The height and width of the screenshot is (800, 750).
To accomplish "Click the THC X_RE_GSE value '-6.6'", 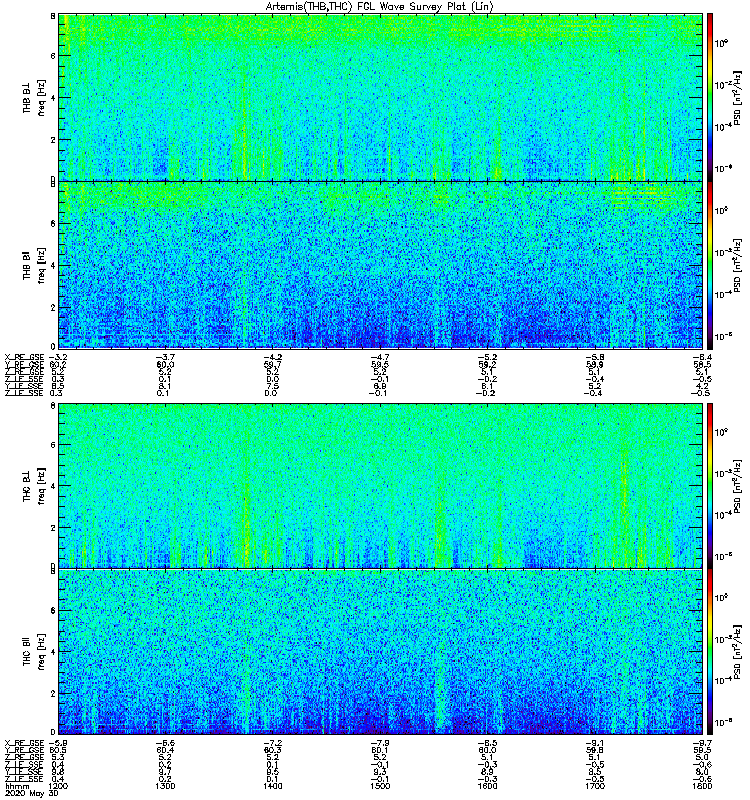I will 165,743.
